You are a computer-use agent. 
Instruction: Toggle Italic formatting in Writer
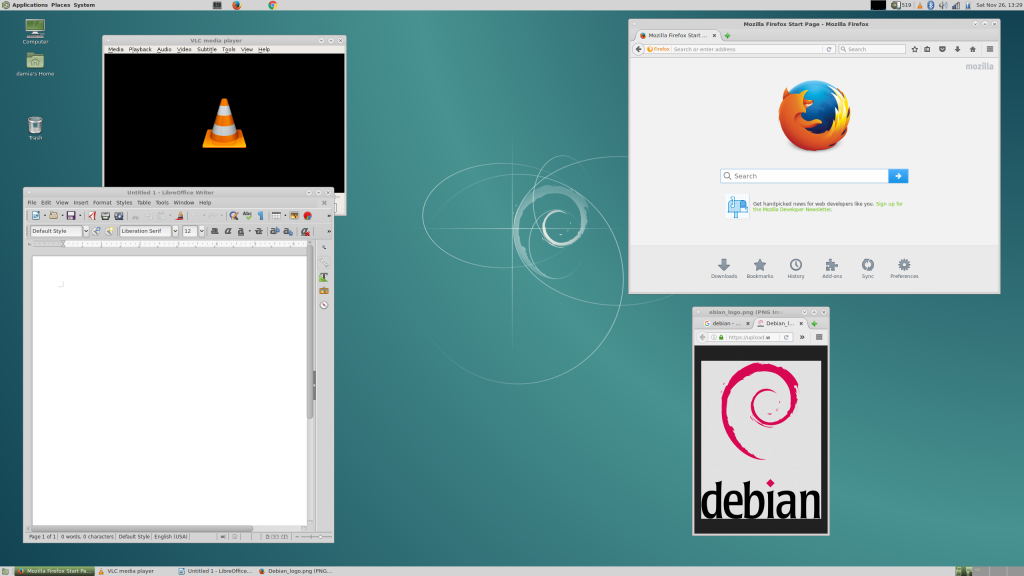point(228,231)
